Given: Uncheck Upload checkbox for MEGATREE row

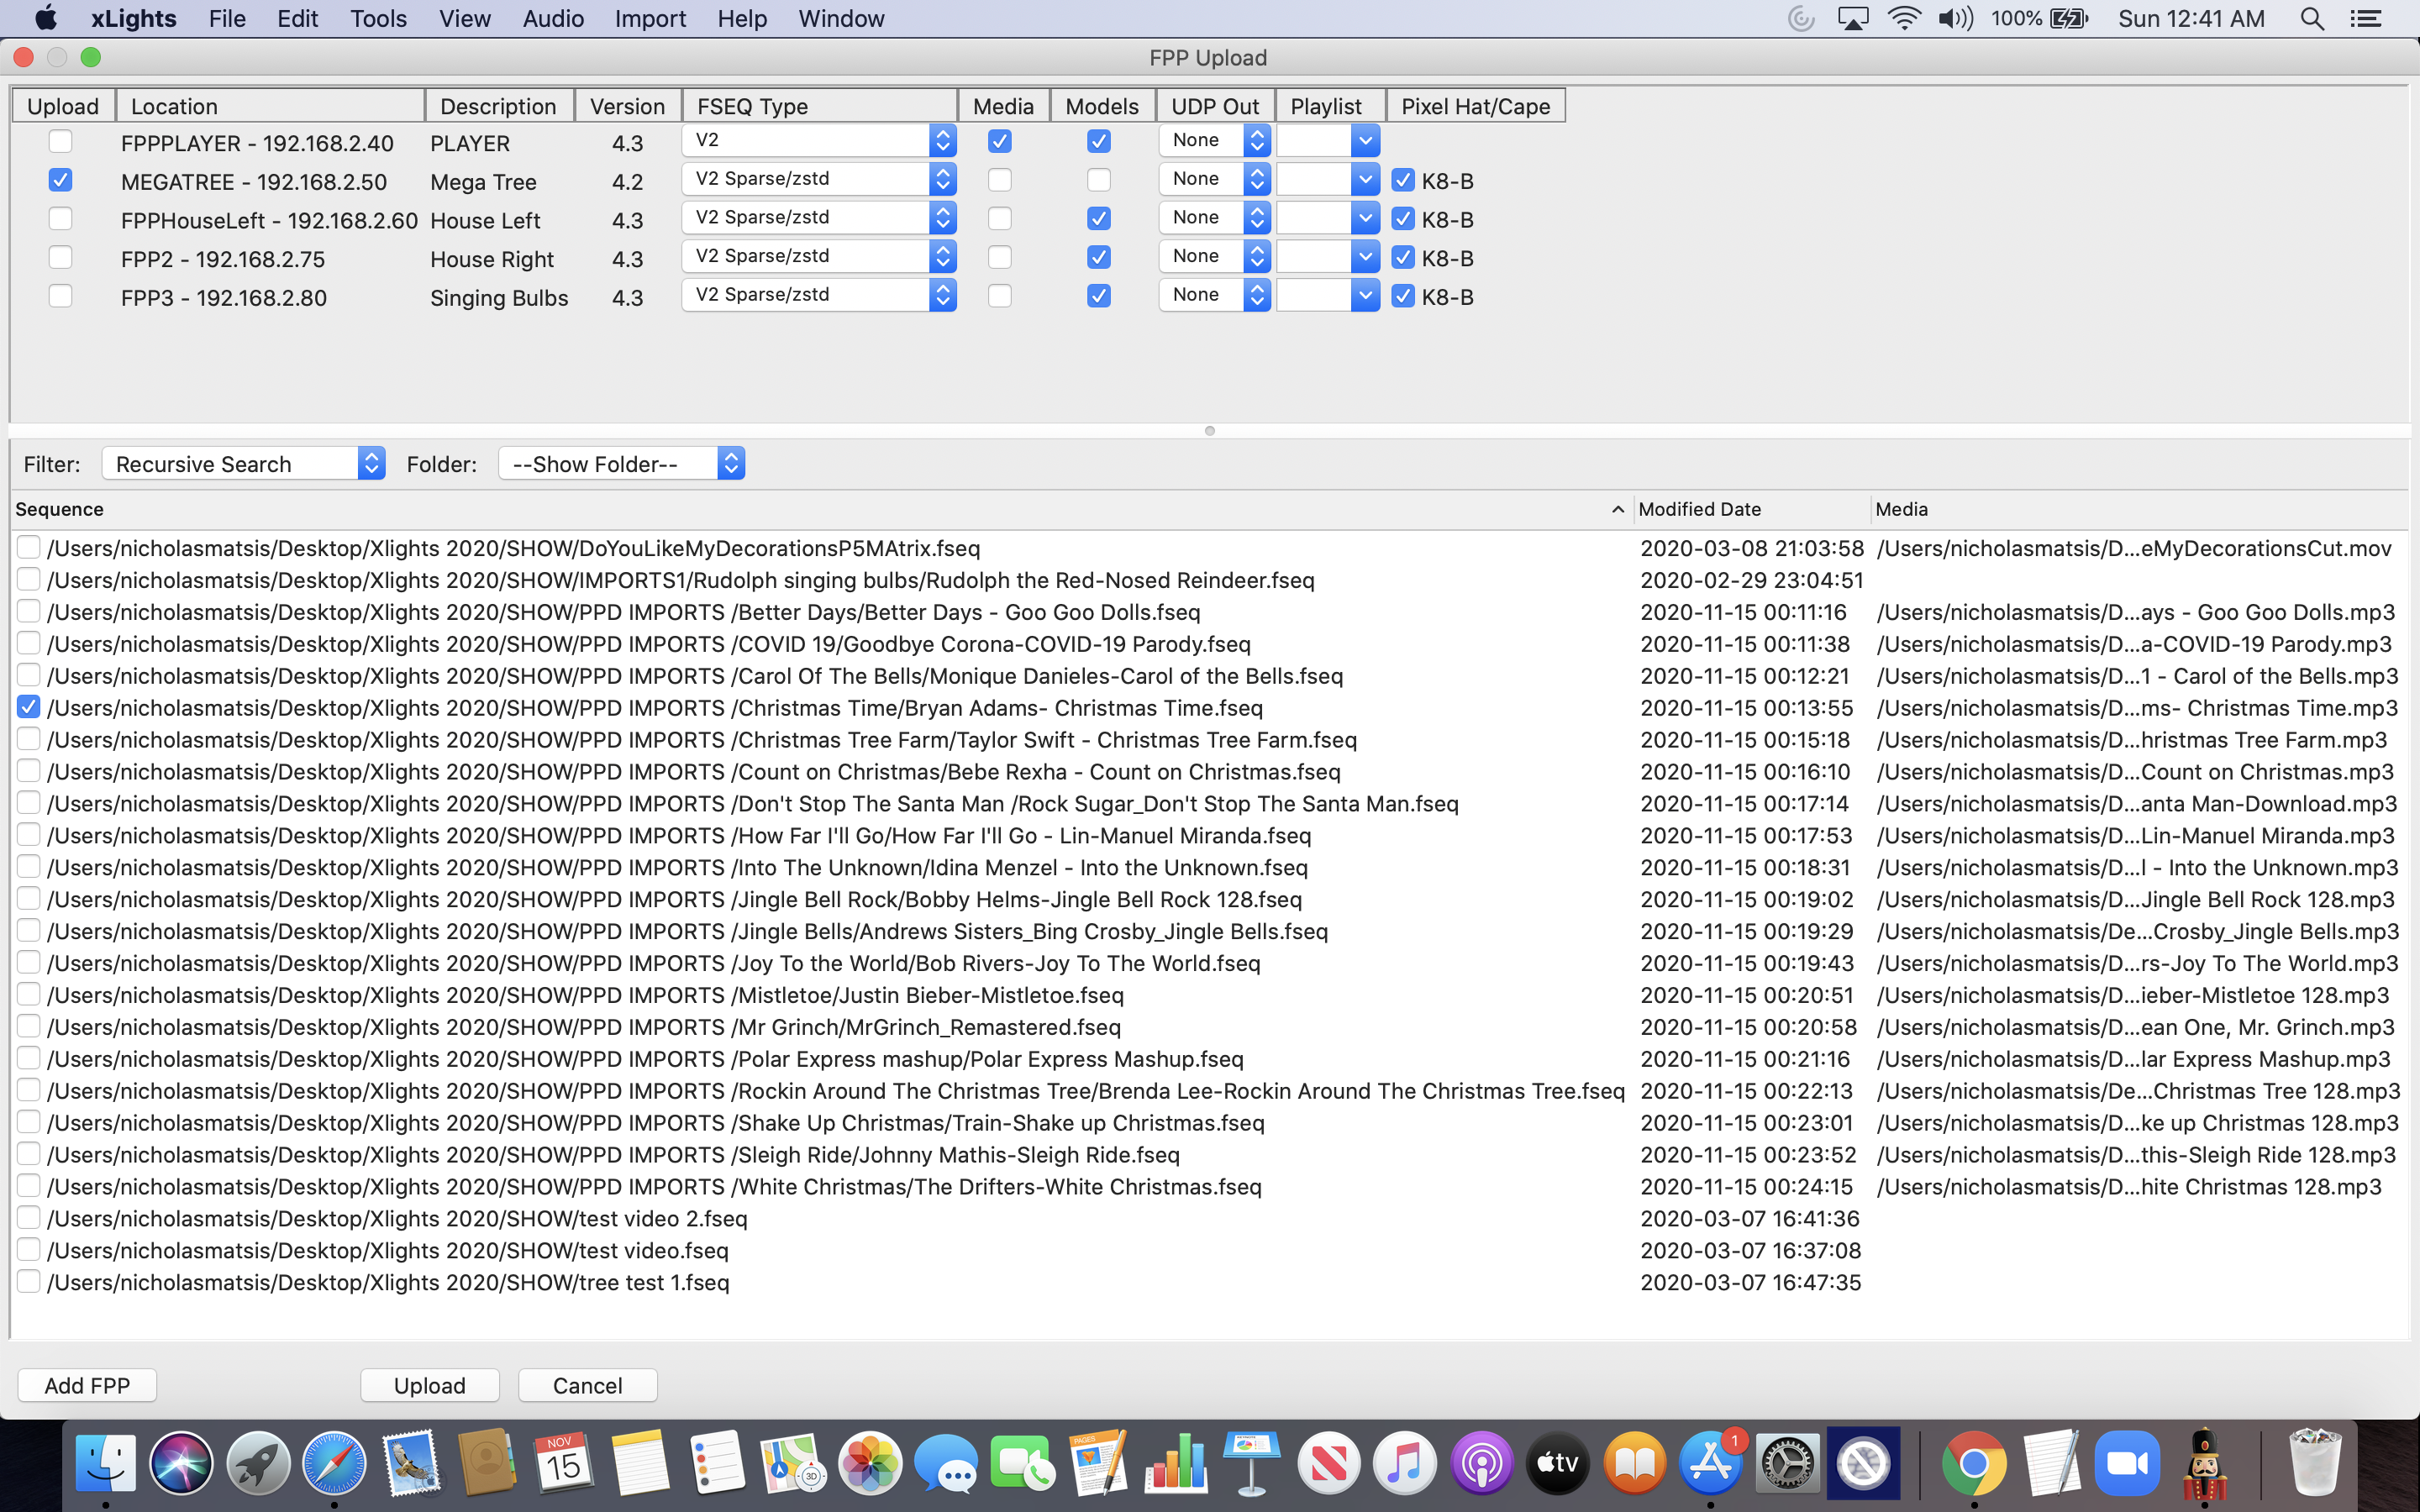Looking at the screenshot, I should [60, 180].
